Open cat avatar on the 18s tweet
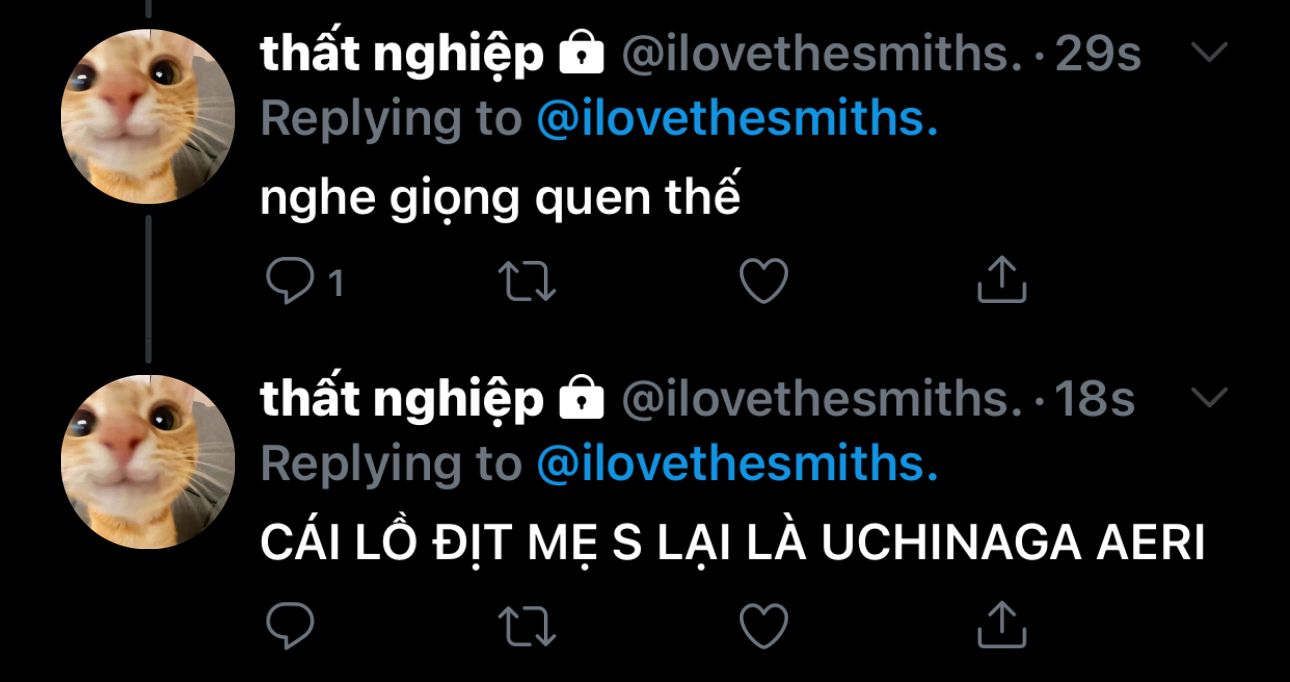Image resolution: width=1290 pixels, height=682 pixels. (x=148, y=462)
